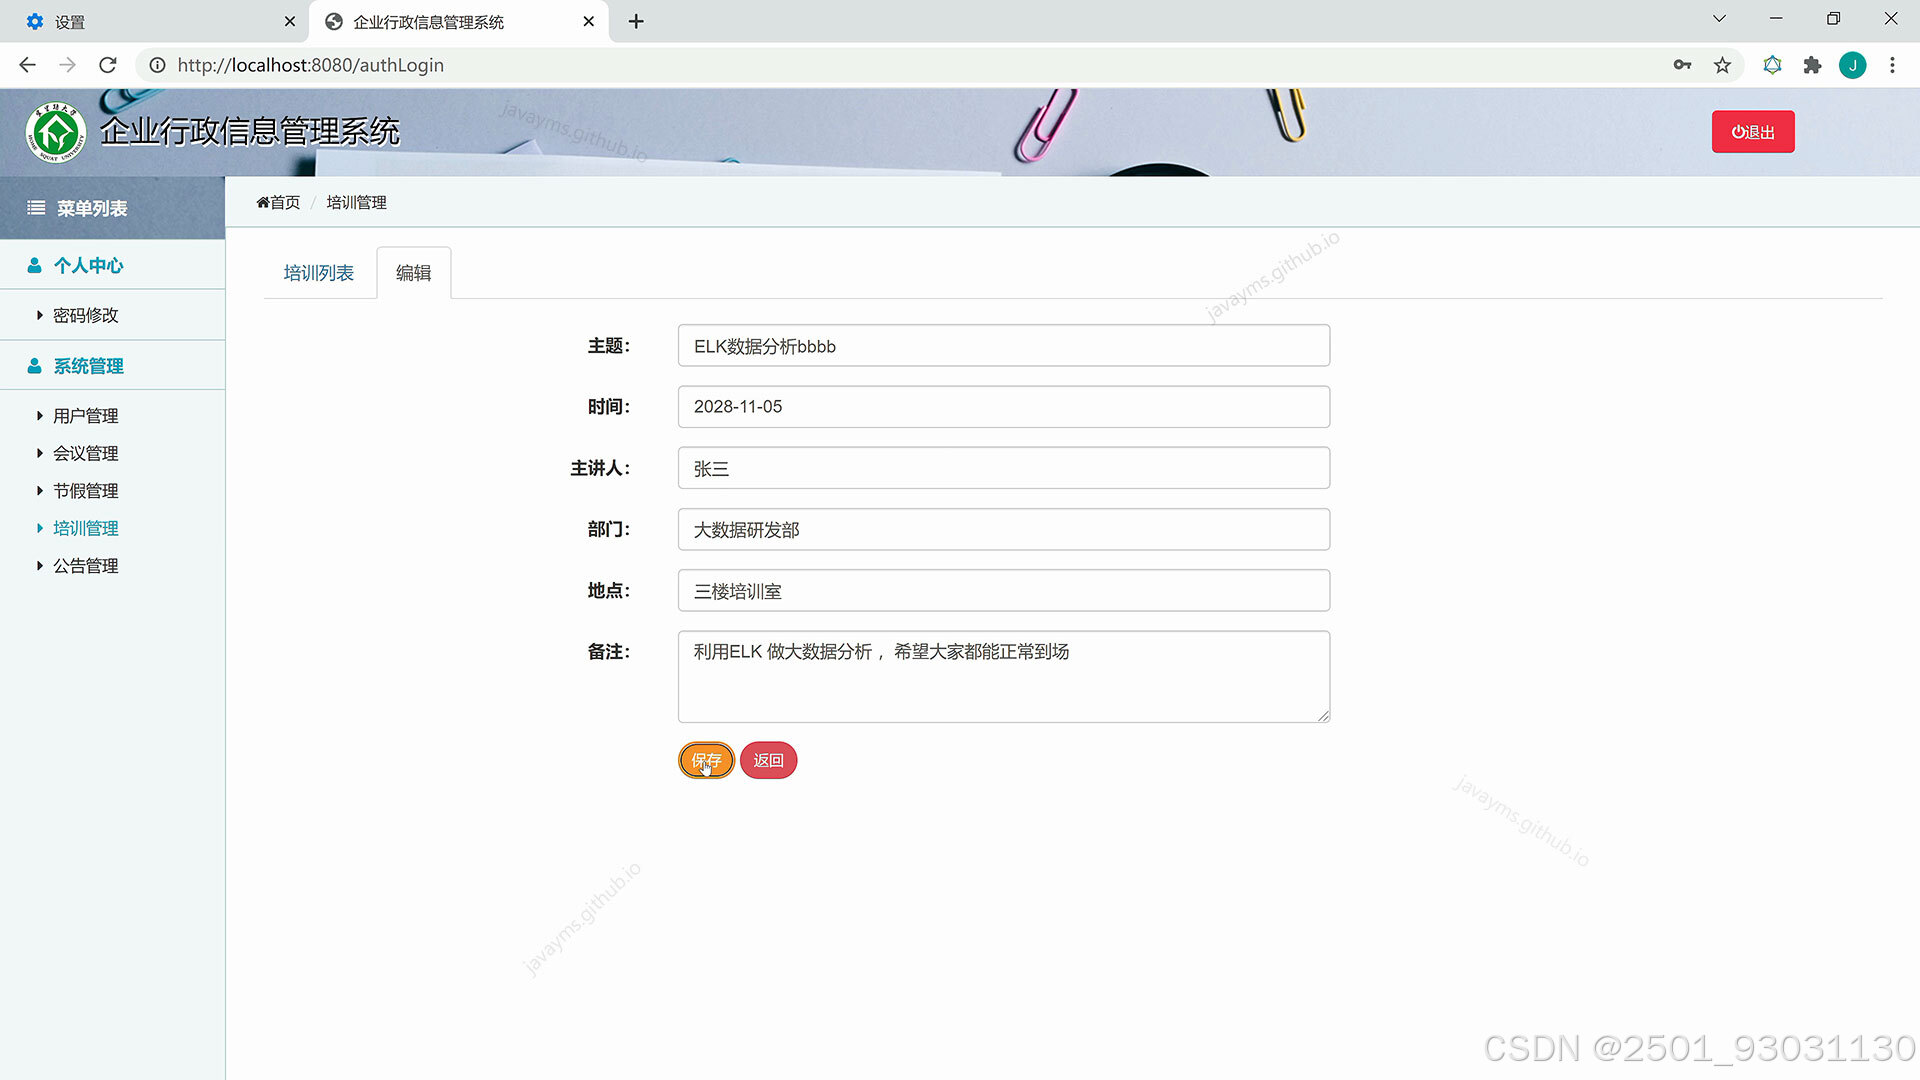The image size is (1920, 1080).
Task: Open 会议管理 in sidebar
Action: pyautogui.click(x=86, y=453)
